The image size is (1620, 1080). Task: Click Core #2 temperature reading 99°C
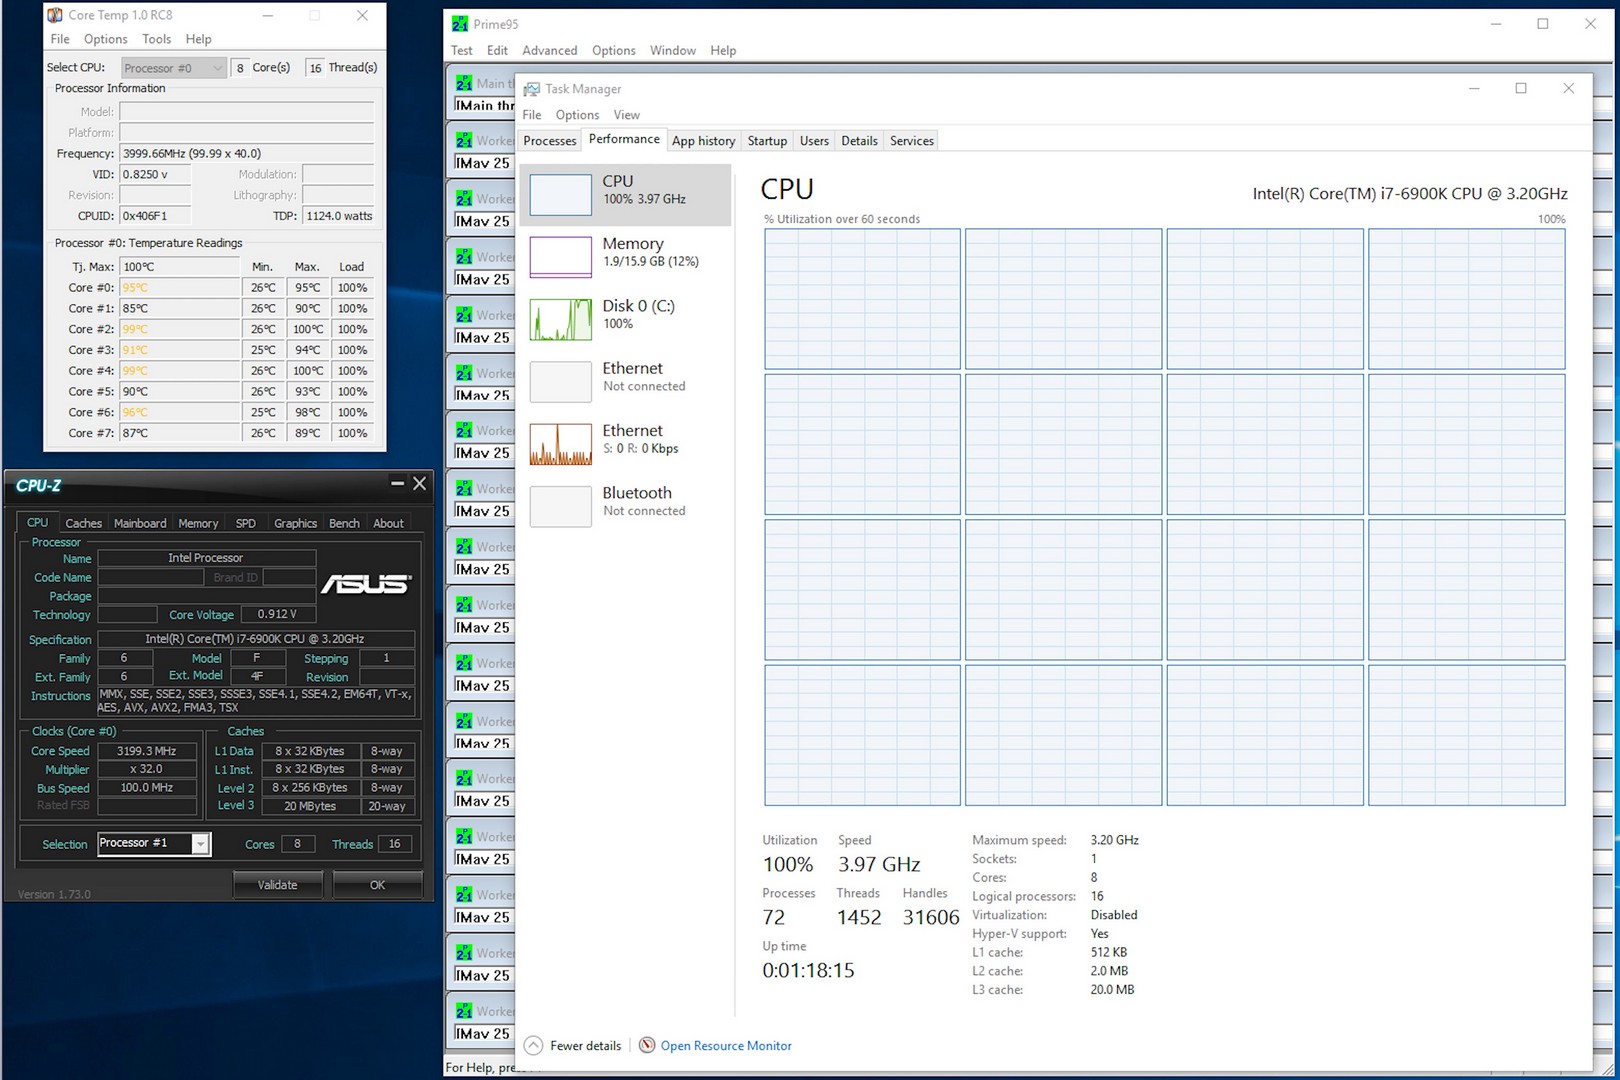(180, 329)
